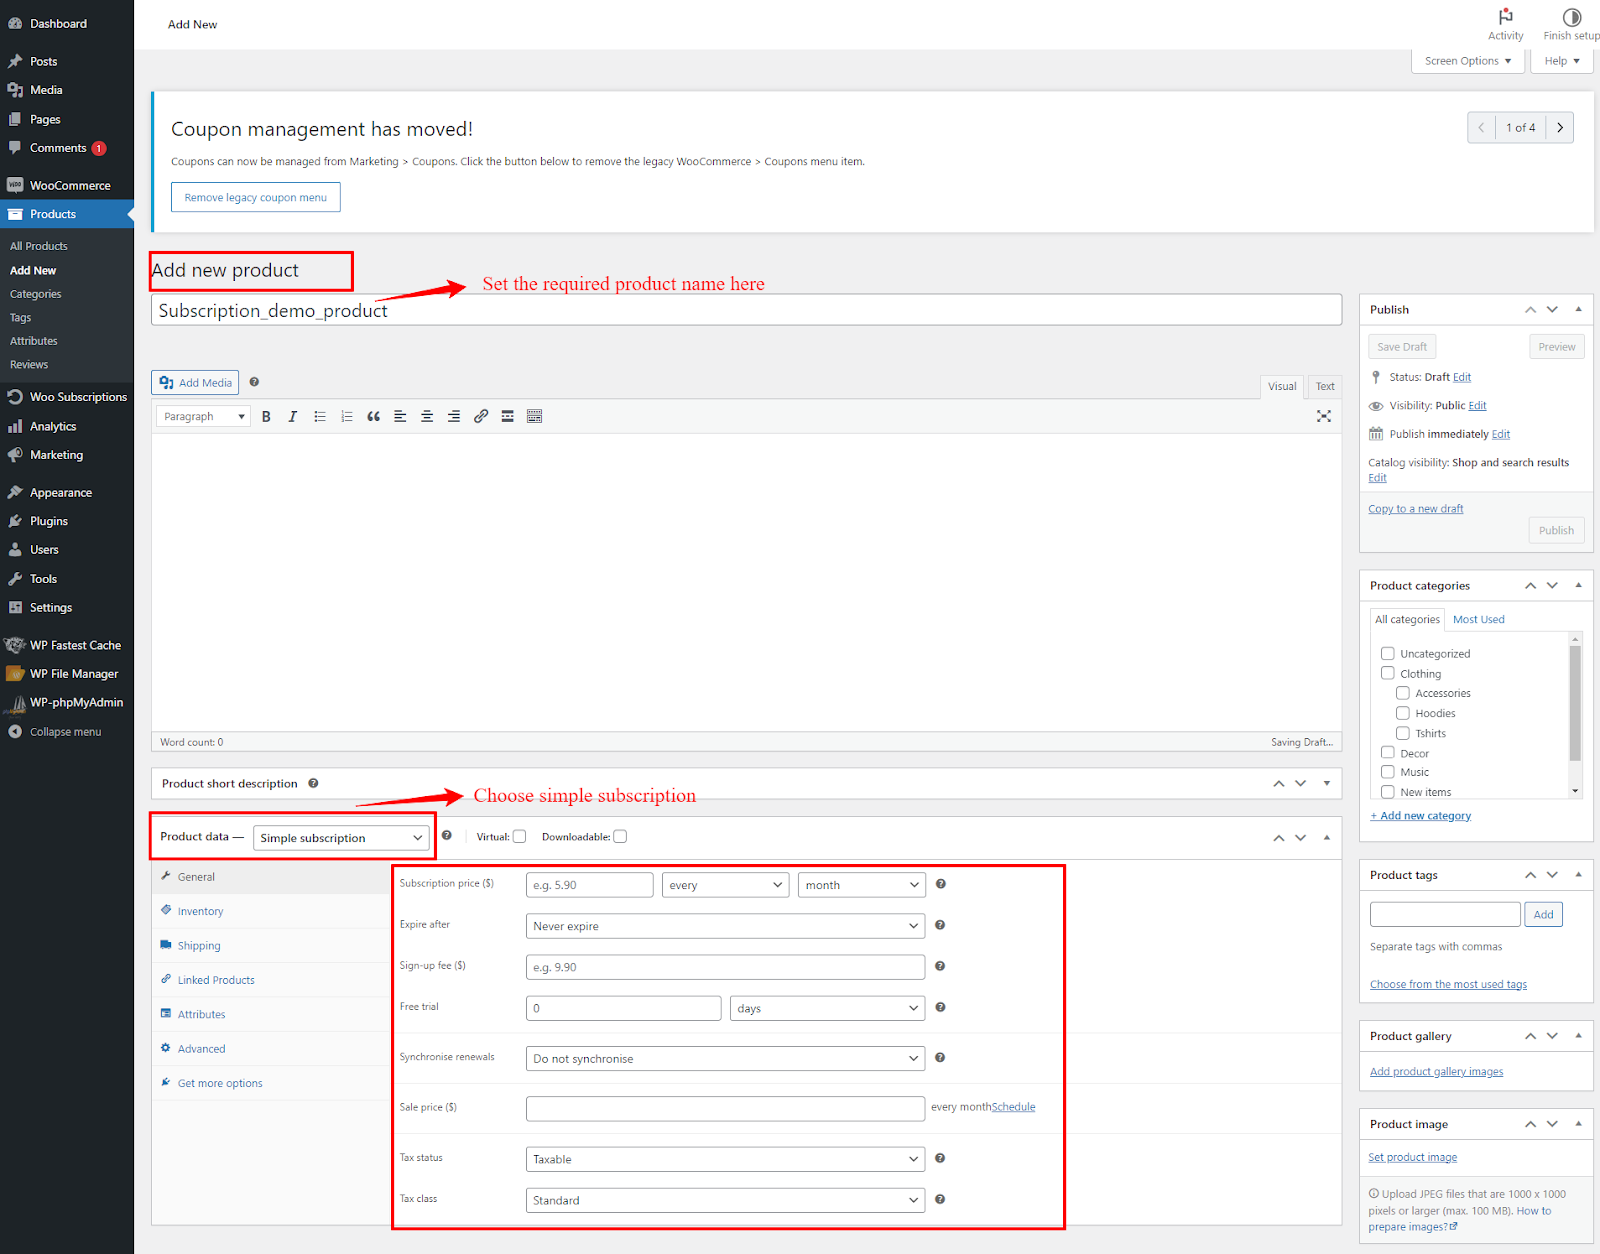This screenshot has width=1600, height=1254.
Task: Open the Inventory product data tab
Action: click(200, 911)
